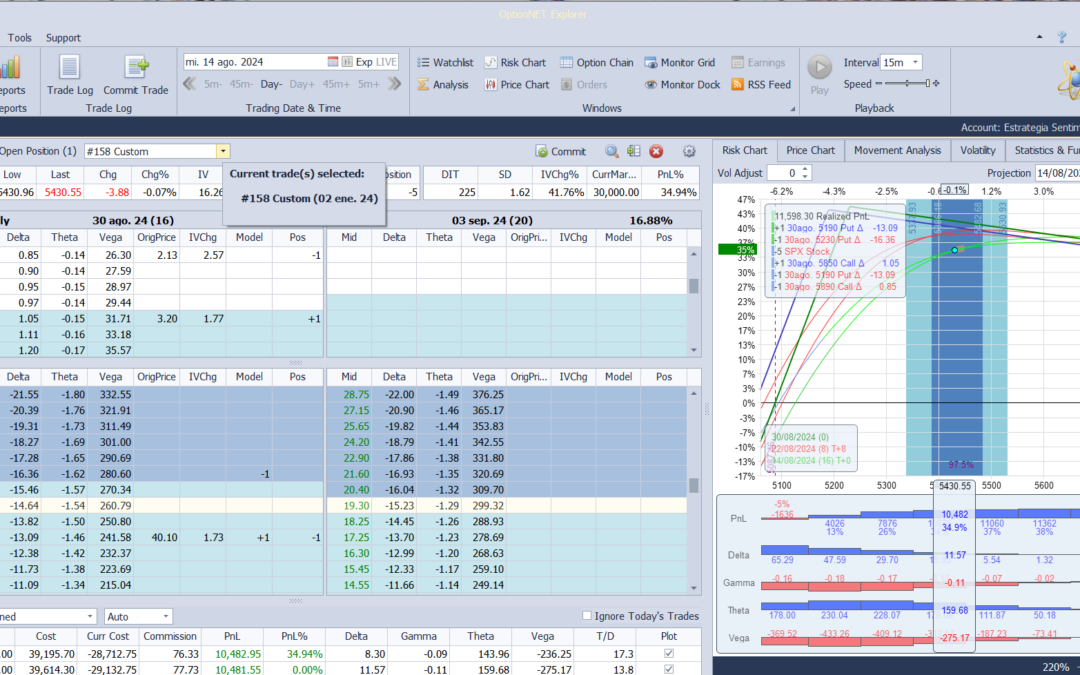1080x675 pixels.
Task: Step forward one day with Day+
Action: tap(302, 85)
